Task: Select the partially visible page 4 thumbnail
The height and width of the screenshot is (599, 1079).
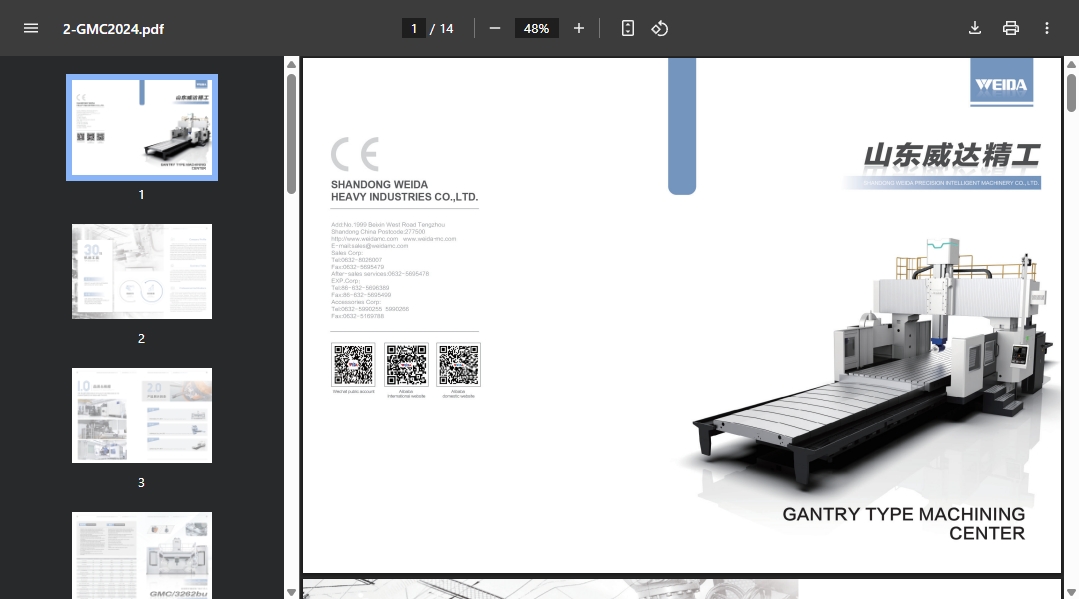Action: pyautogui.click(x=142, y=555)
